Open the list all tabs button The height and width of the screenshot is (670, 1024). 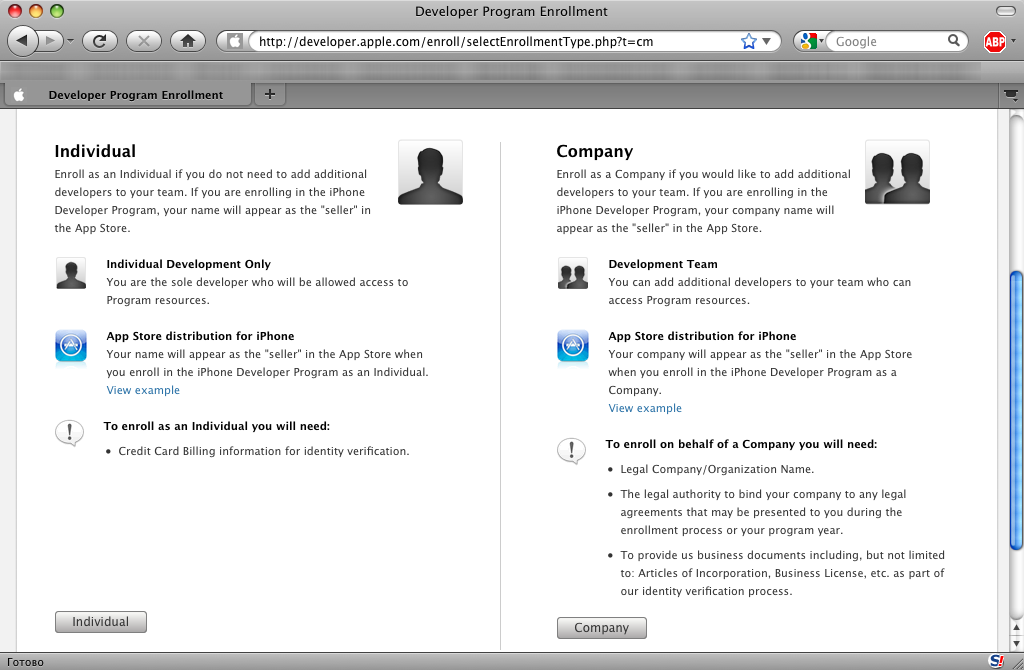(1011, 95)
